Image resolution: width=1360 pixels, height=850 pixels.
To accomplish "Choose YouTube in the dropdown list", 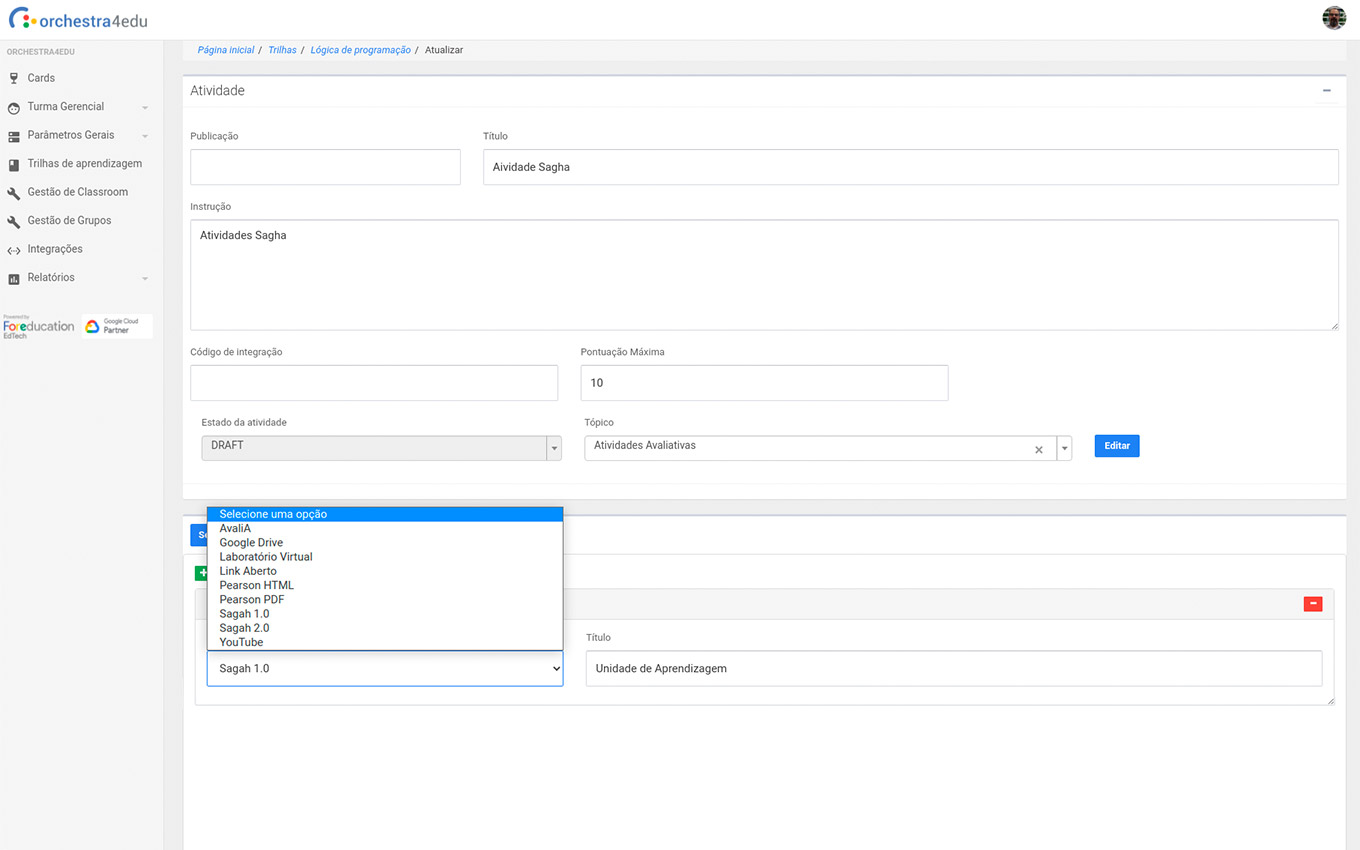I will 241,642.
